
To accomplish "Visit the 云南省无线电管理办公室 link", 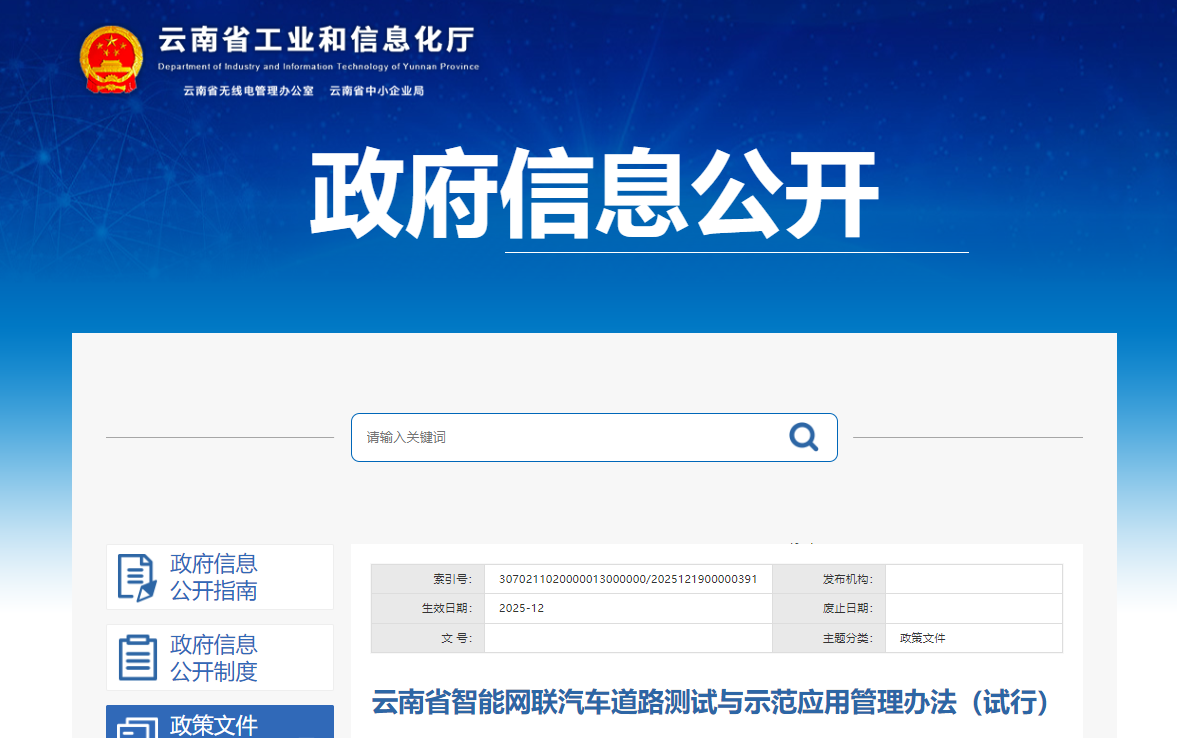I will click(x=248, y=91).
